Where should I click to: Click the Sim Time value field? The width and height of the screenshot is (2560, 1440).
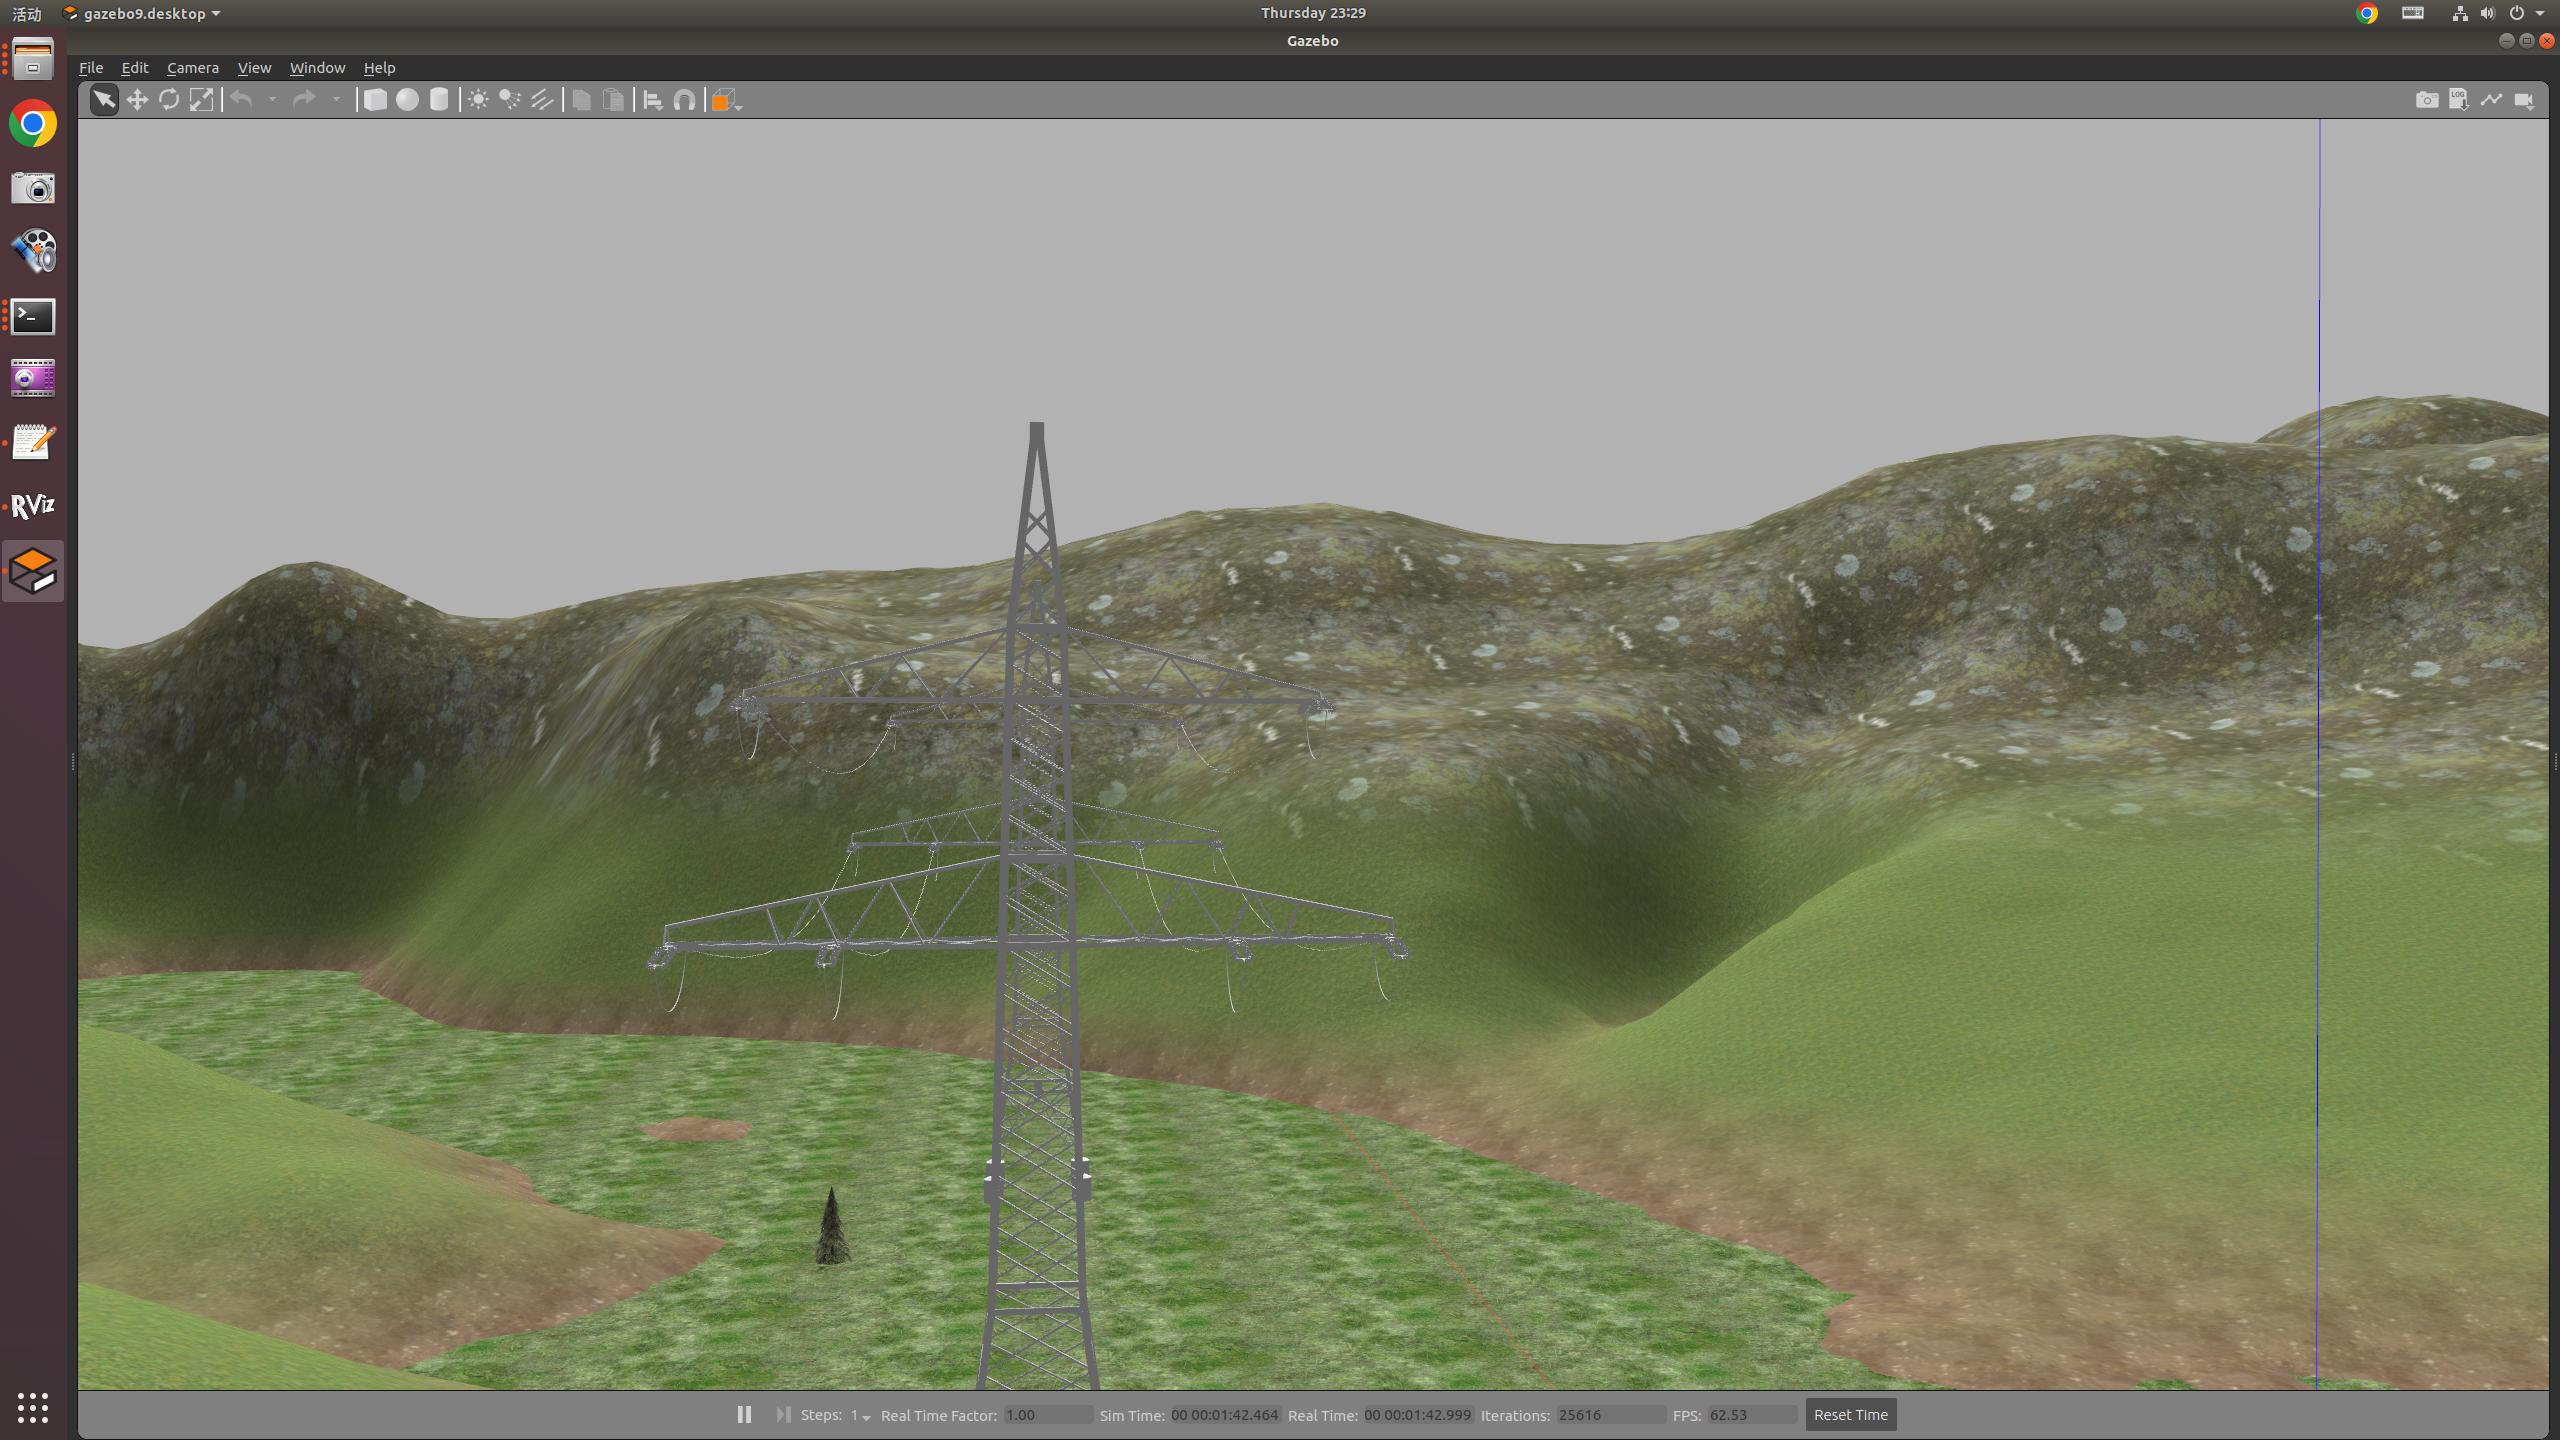[x=1224, y=1415]
